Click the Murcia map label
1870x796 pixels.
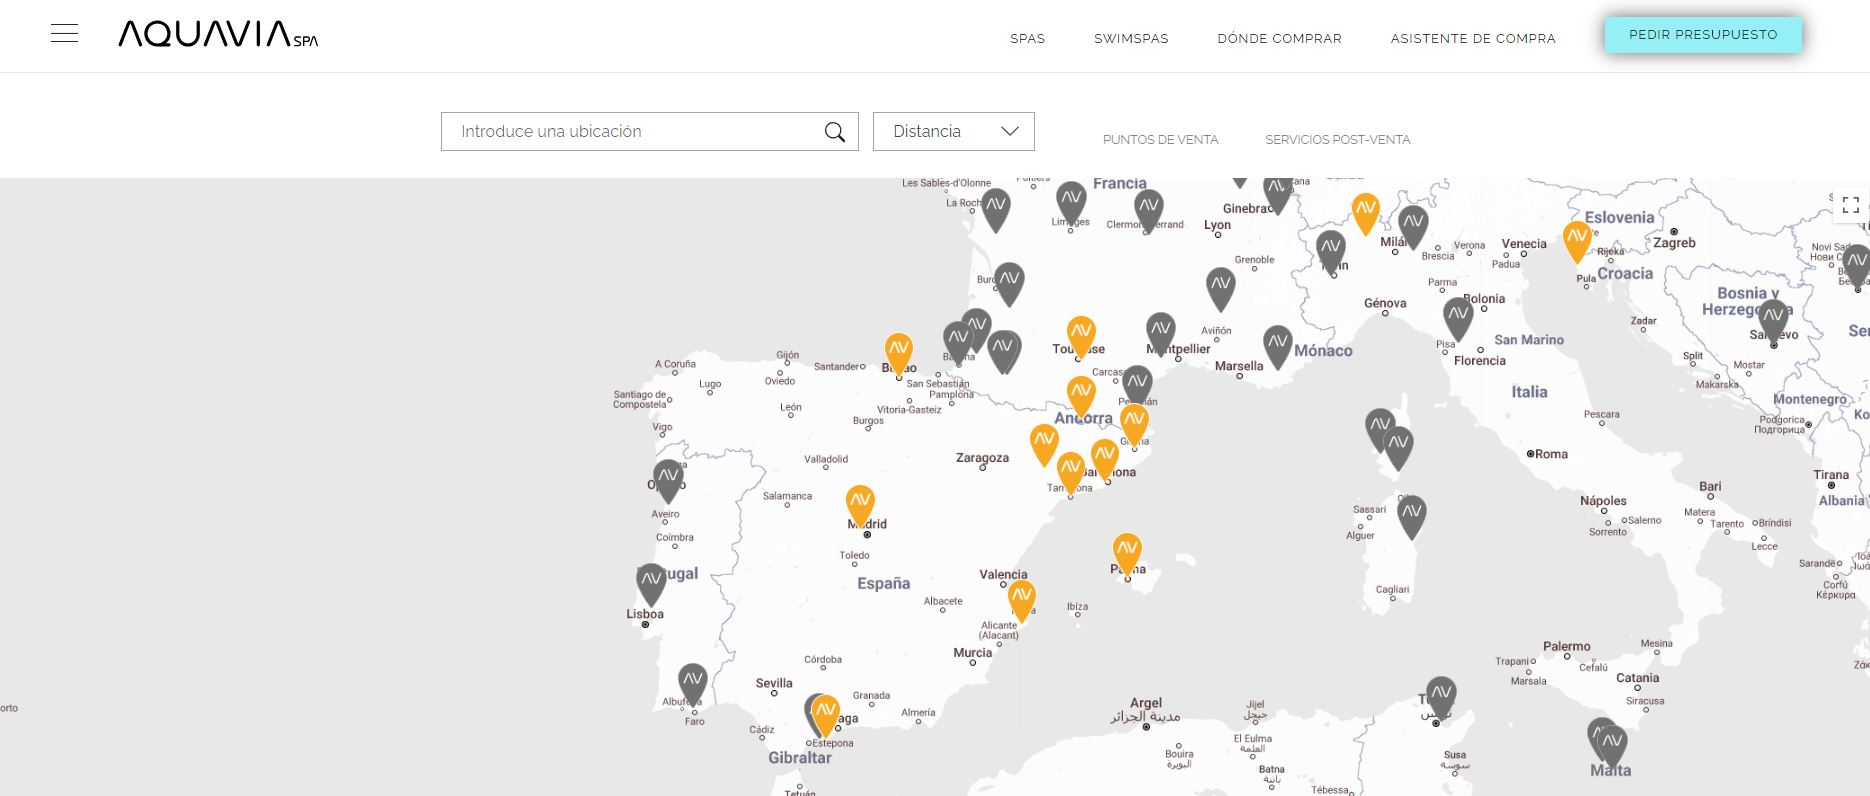point(972,652)
